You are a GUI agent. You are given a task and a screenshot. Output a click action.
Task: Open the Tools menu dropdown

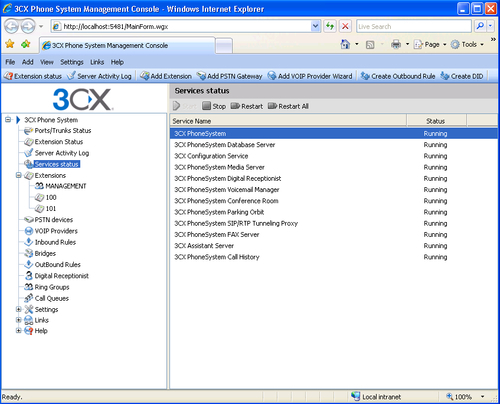point(482,45)
